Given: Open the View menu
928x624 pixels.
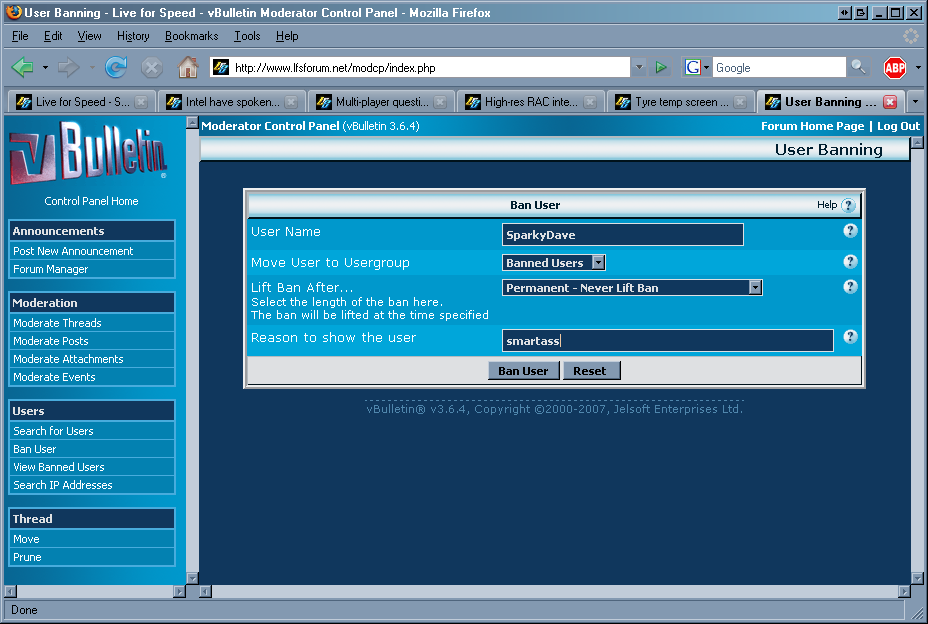Looking at the screenshot, I should click(89, 36).
